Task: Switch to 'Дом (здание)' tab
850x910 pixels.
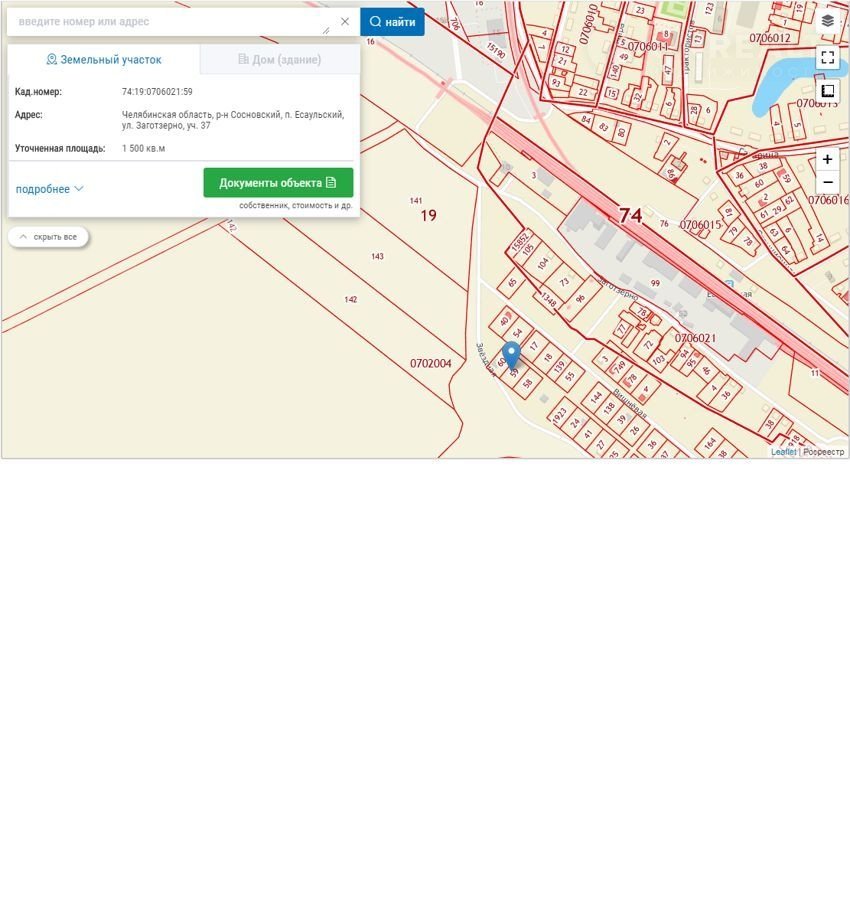Action: click(279, 60)
